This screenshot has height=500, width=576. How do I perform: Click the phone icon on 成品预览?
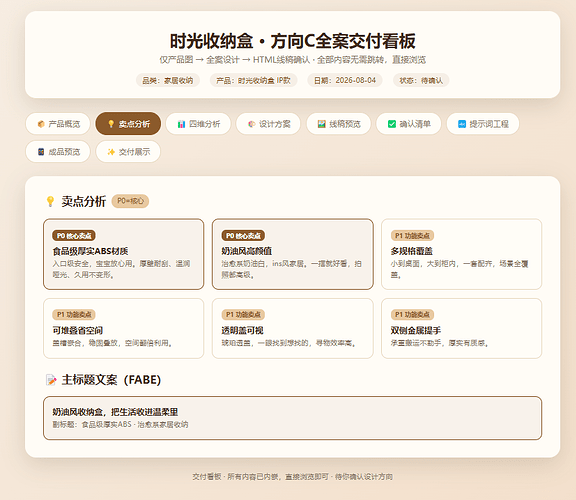pyautogui.click(x=41, y=152)
